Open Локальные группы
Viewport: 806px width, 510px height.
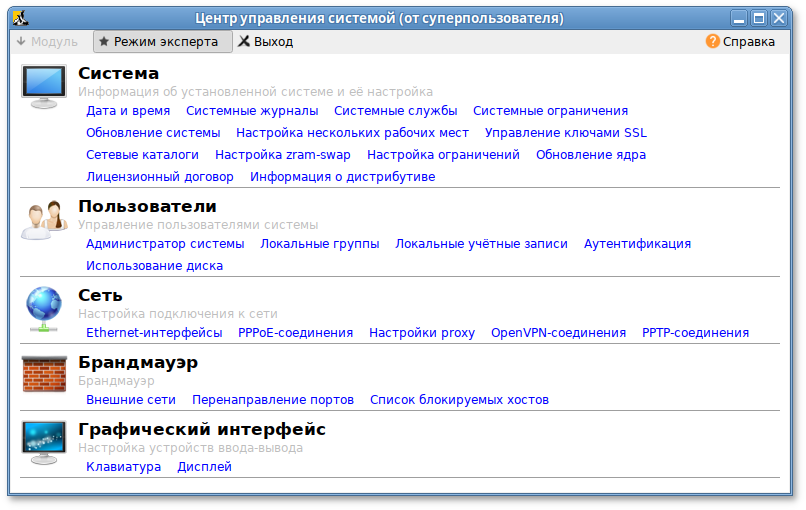320,244
